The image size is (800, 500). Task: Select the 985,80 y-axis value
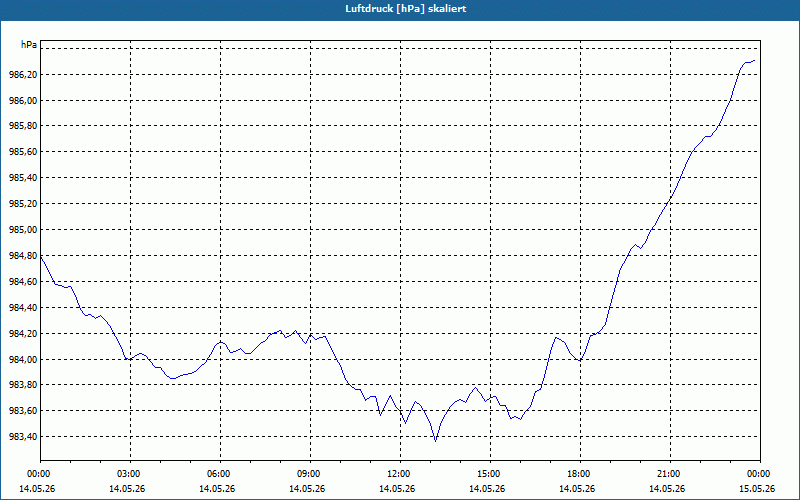23,126
